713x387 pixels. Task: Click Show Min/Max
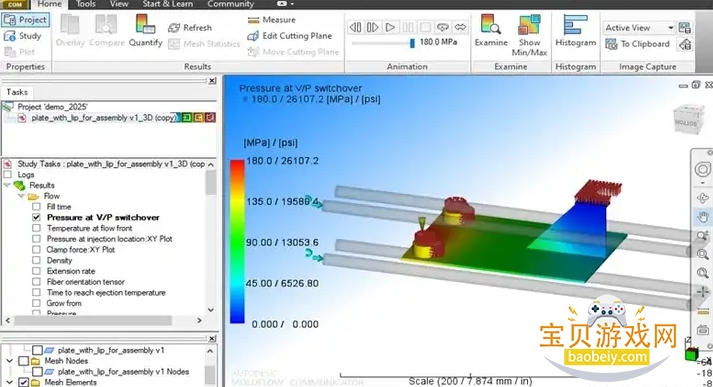(x=529, y=35)
